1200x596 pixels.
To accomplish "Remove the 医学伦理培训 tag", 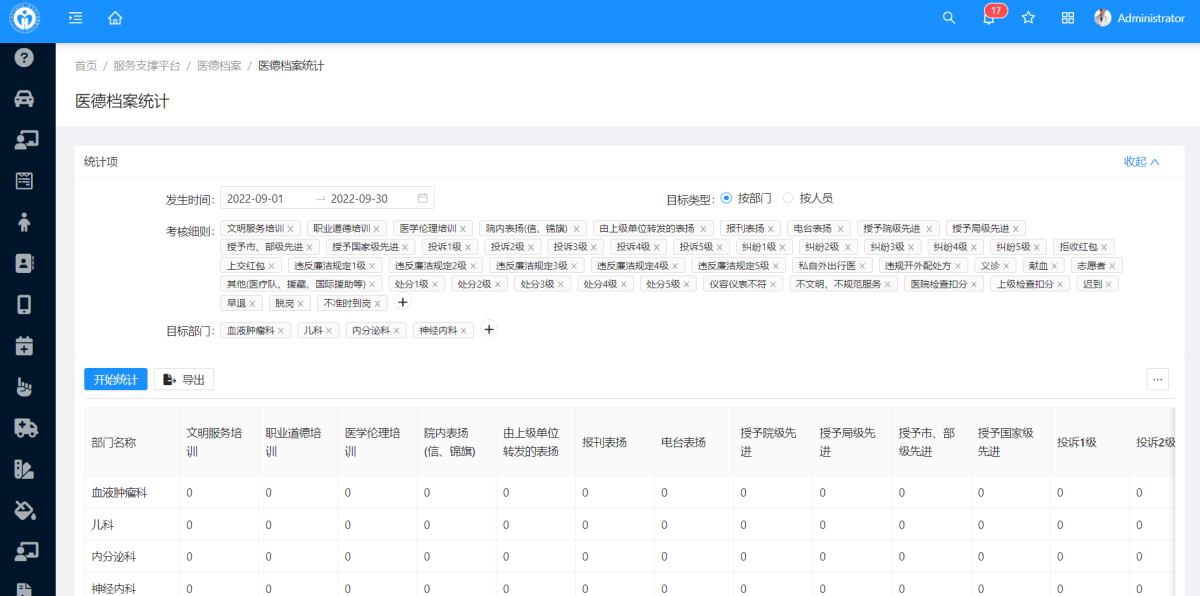I will tap(463, 228).
